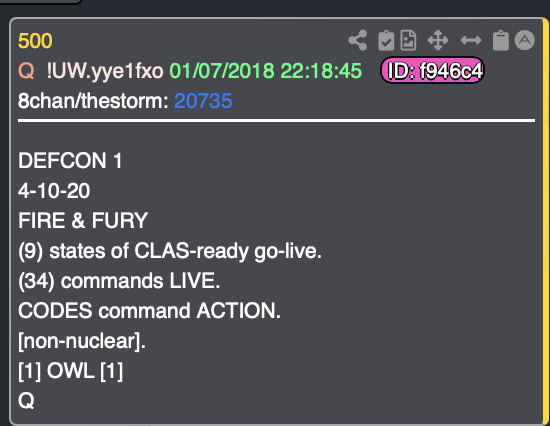Click the clipboard checkmark icon
Screen dimensions: 550x426
(x=386, y=41)
